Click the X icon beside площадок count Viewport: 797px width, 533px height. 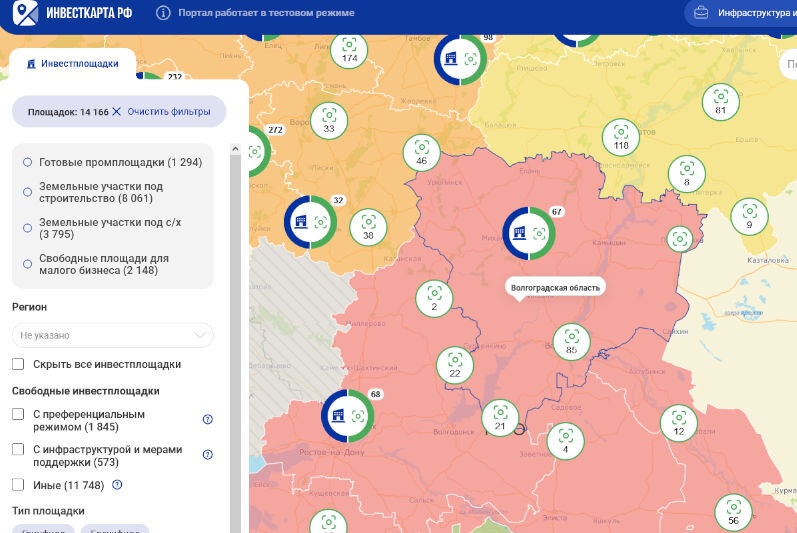click(x=116, y=111)
